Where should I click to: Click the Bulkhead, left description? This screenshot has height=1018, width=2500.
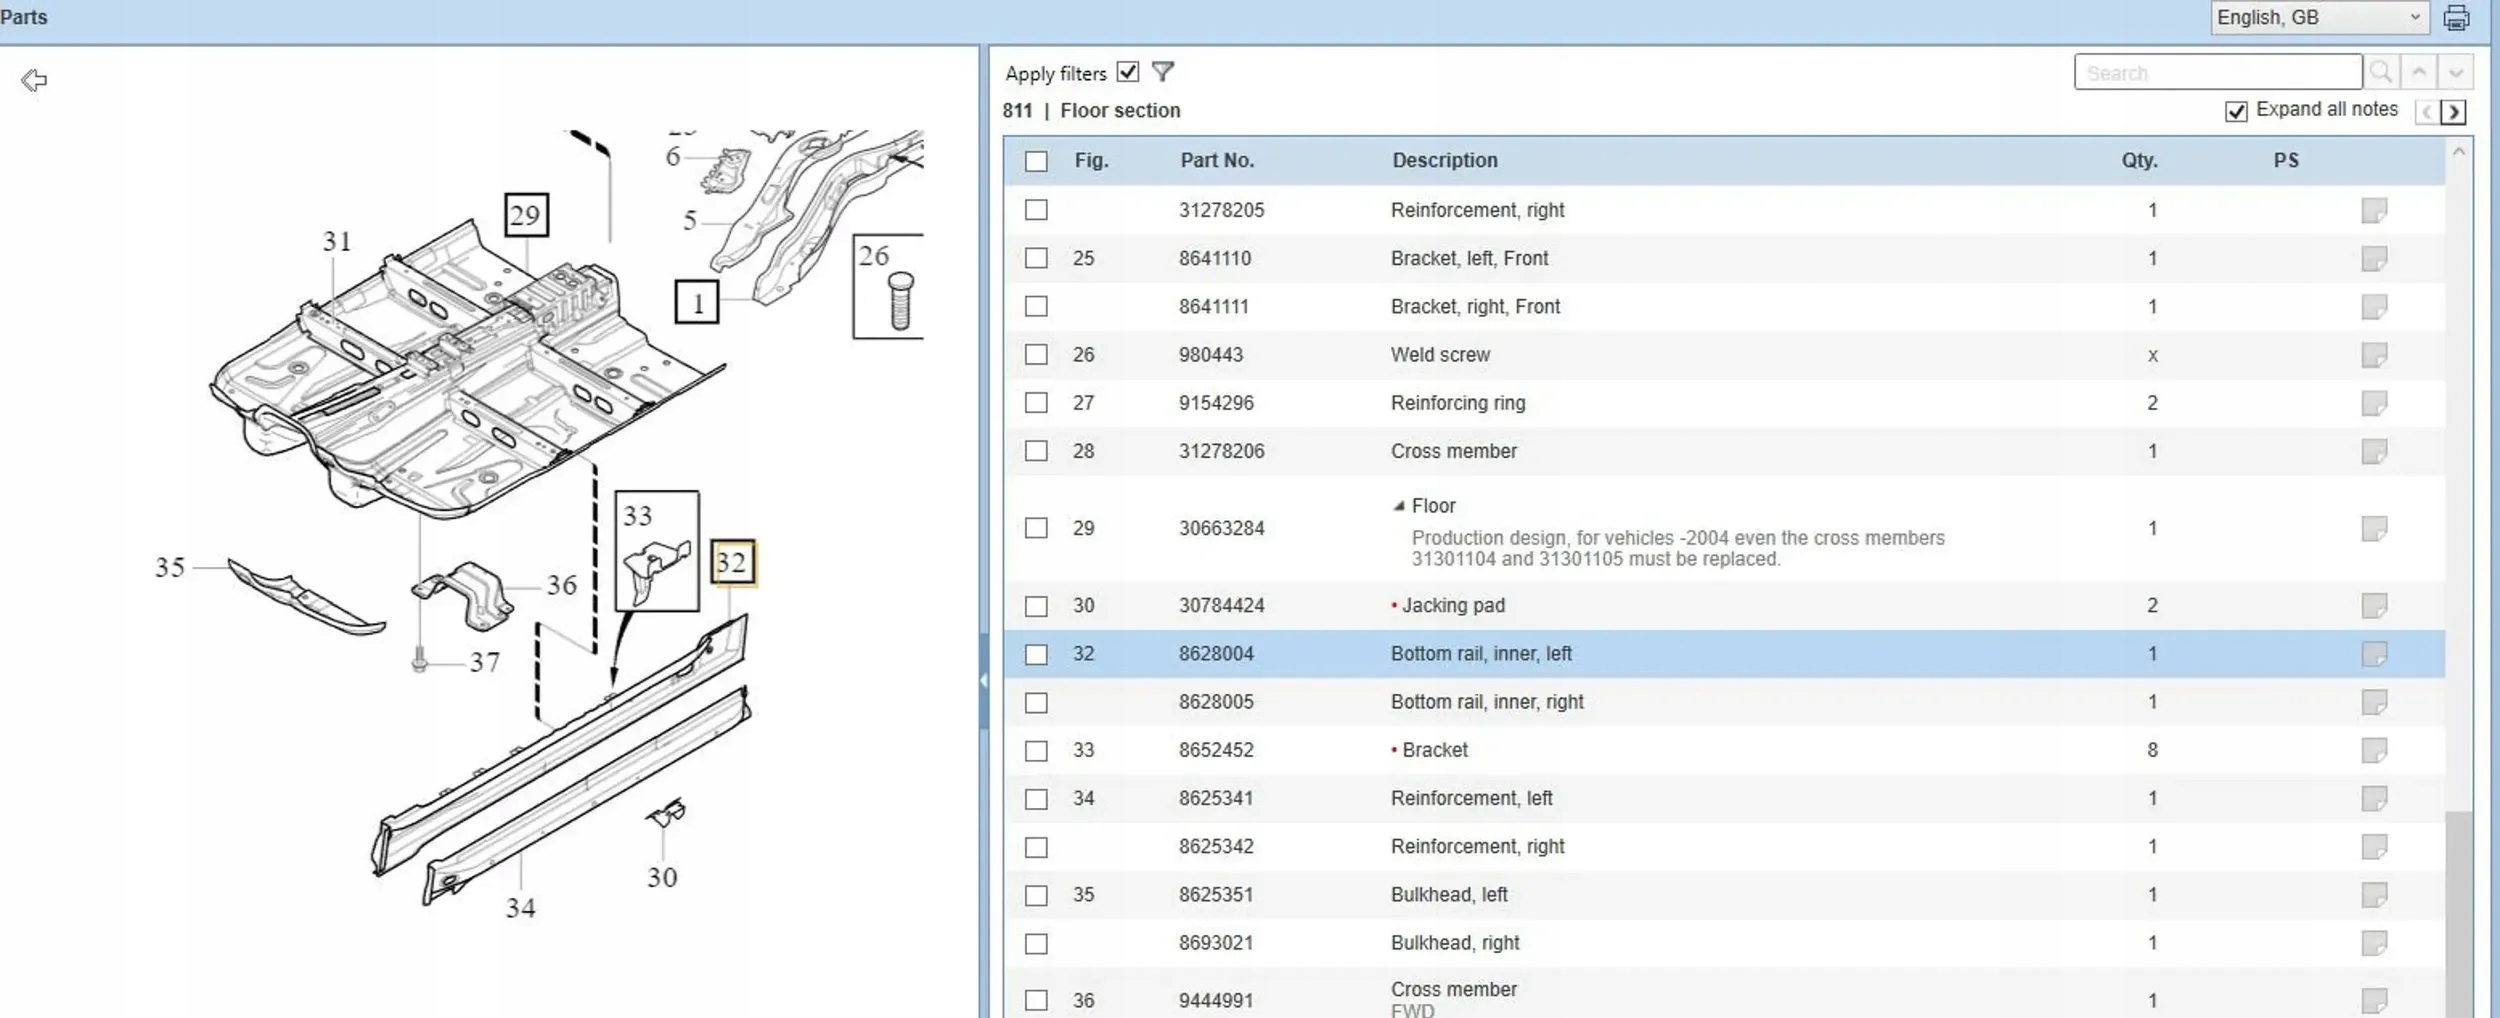(1449, 895)
